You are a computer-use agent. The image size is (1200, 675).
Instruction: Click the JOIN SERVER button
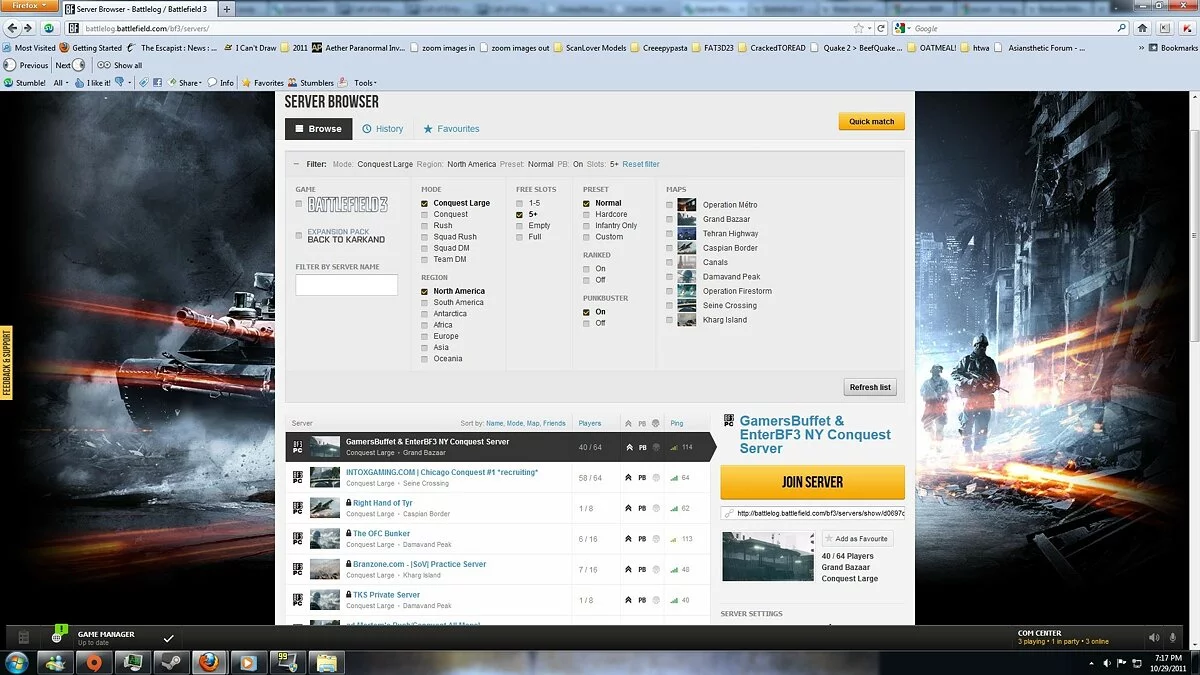tap(811, 482)
